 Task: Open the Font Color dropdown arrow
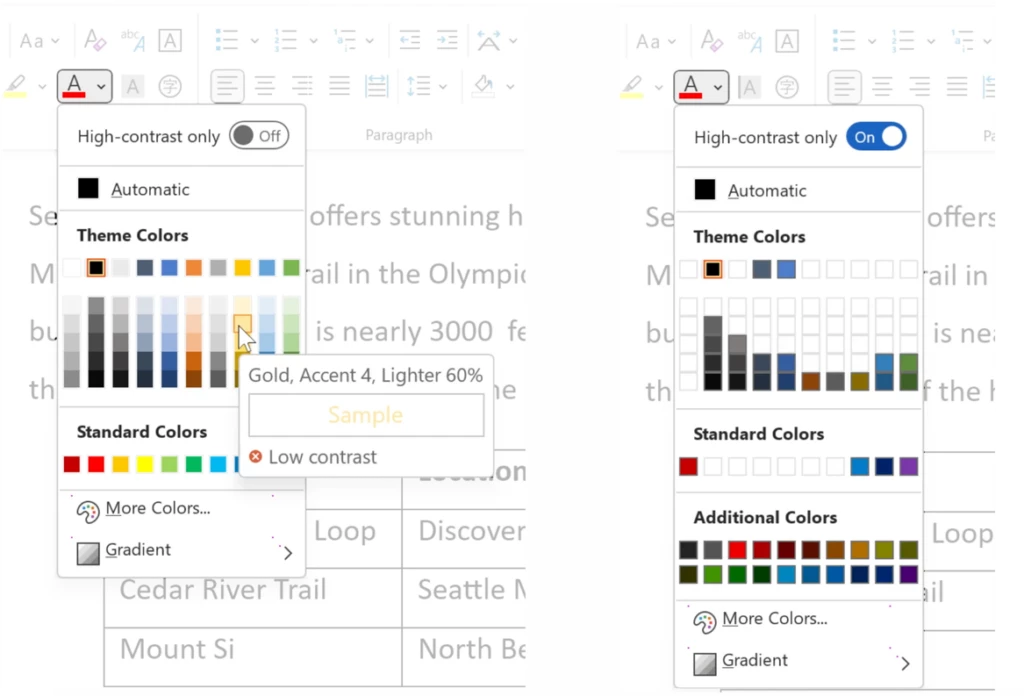pyautogui.click(x=100, y=86)
